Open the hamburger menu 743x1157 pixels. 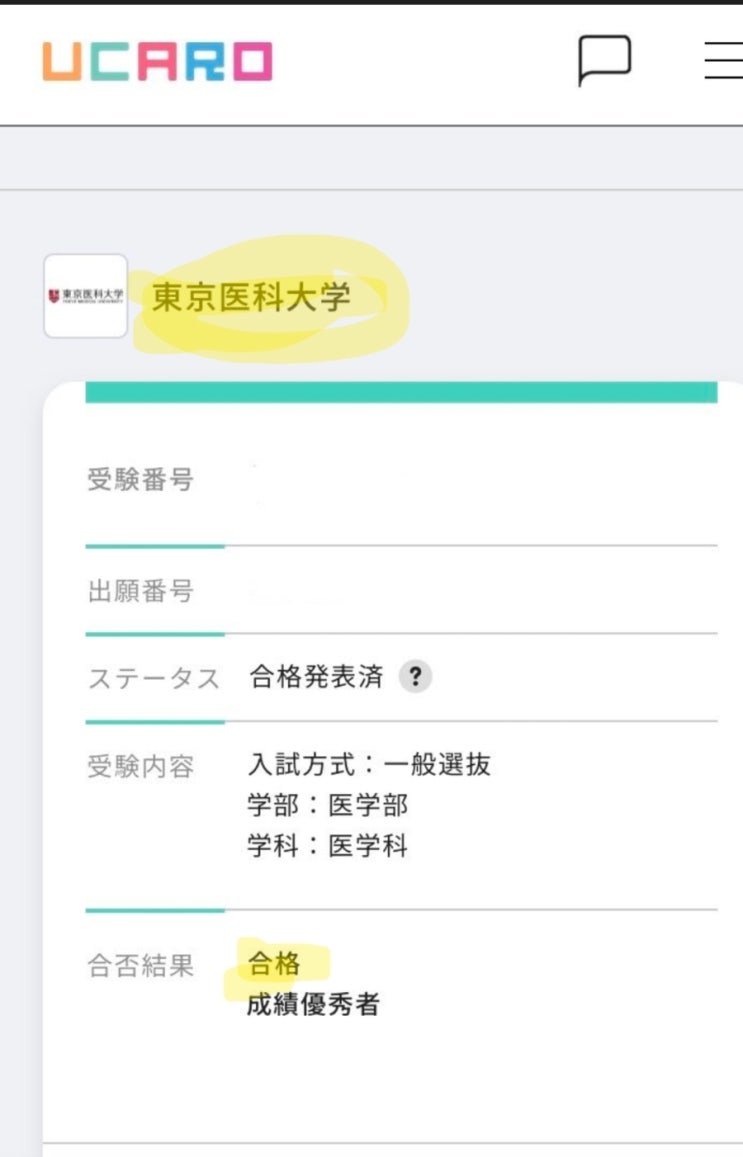pyautogui.click(x=723, y=60)
